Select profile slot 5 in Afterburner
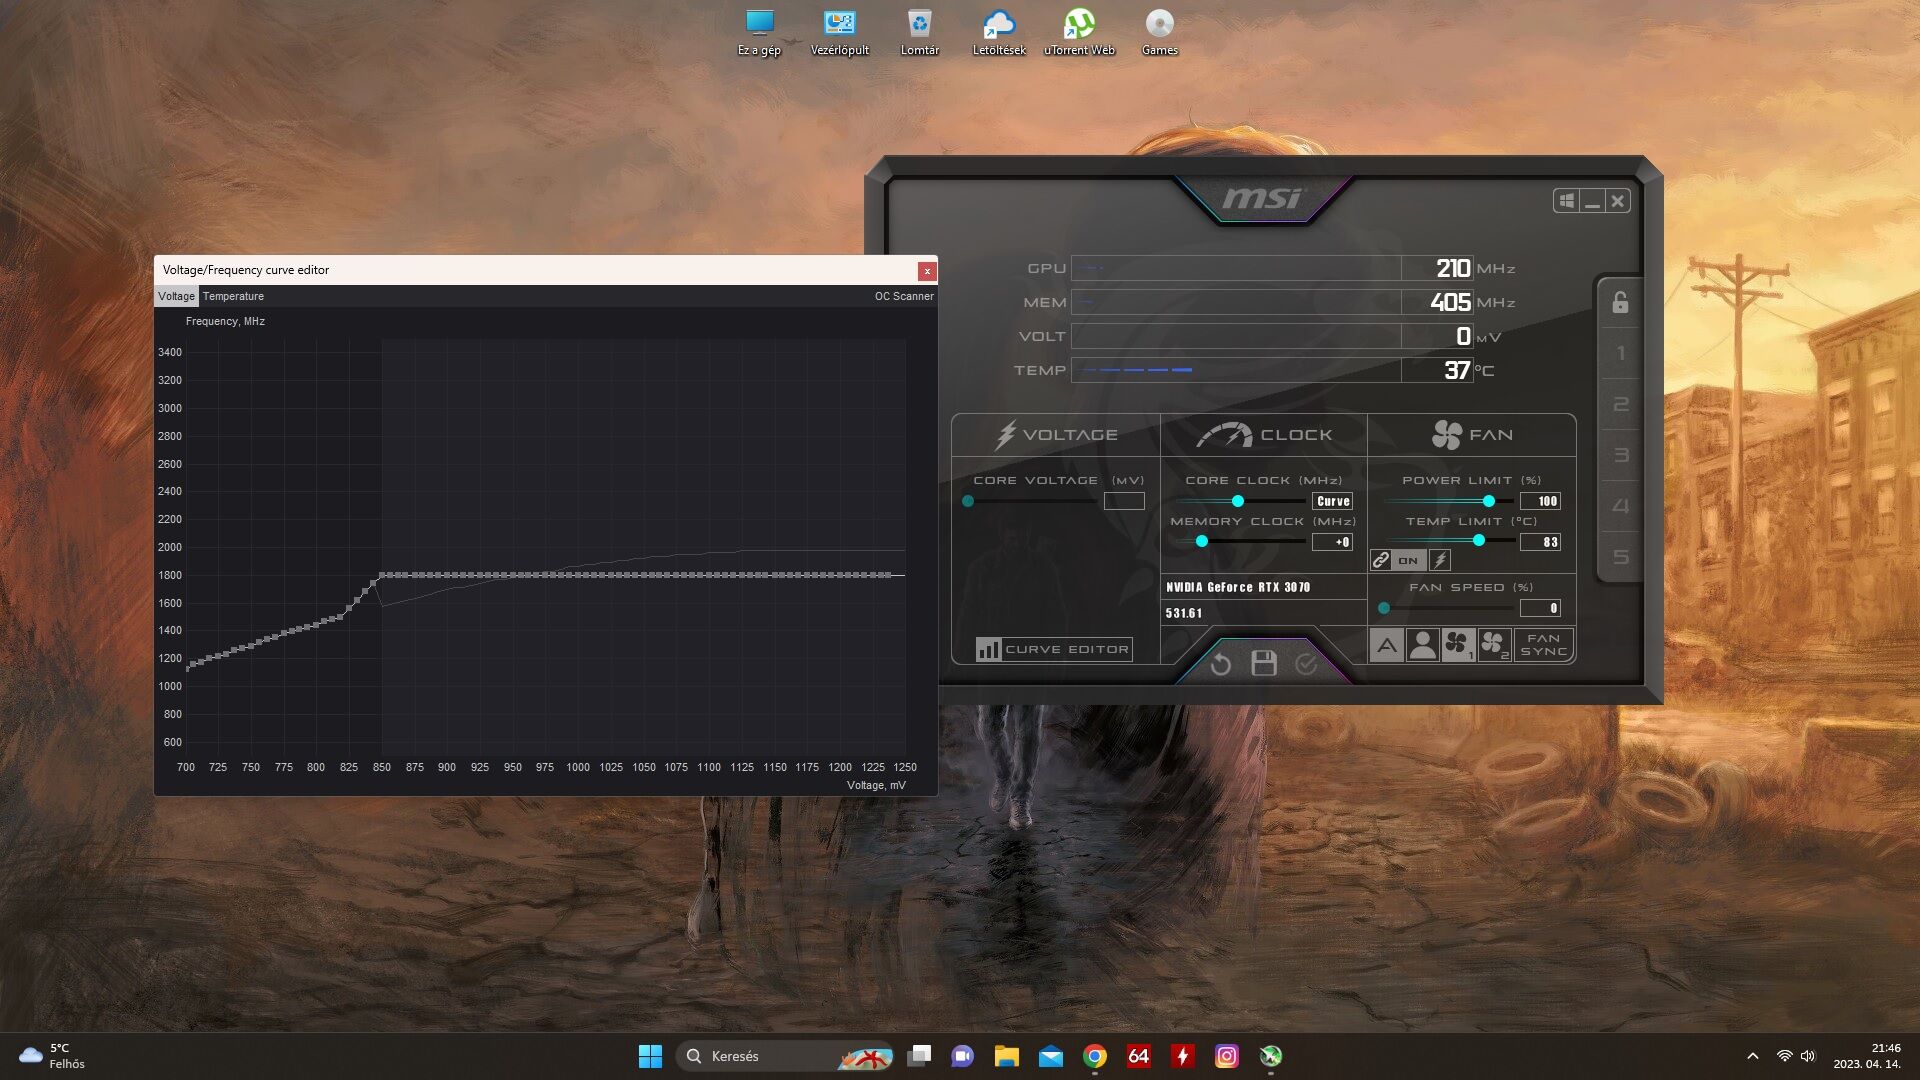This screenshot has height=1080, width=1920. 1620,557
